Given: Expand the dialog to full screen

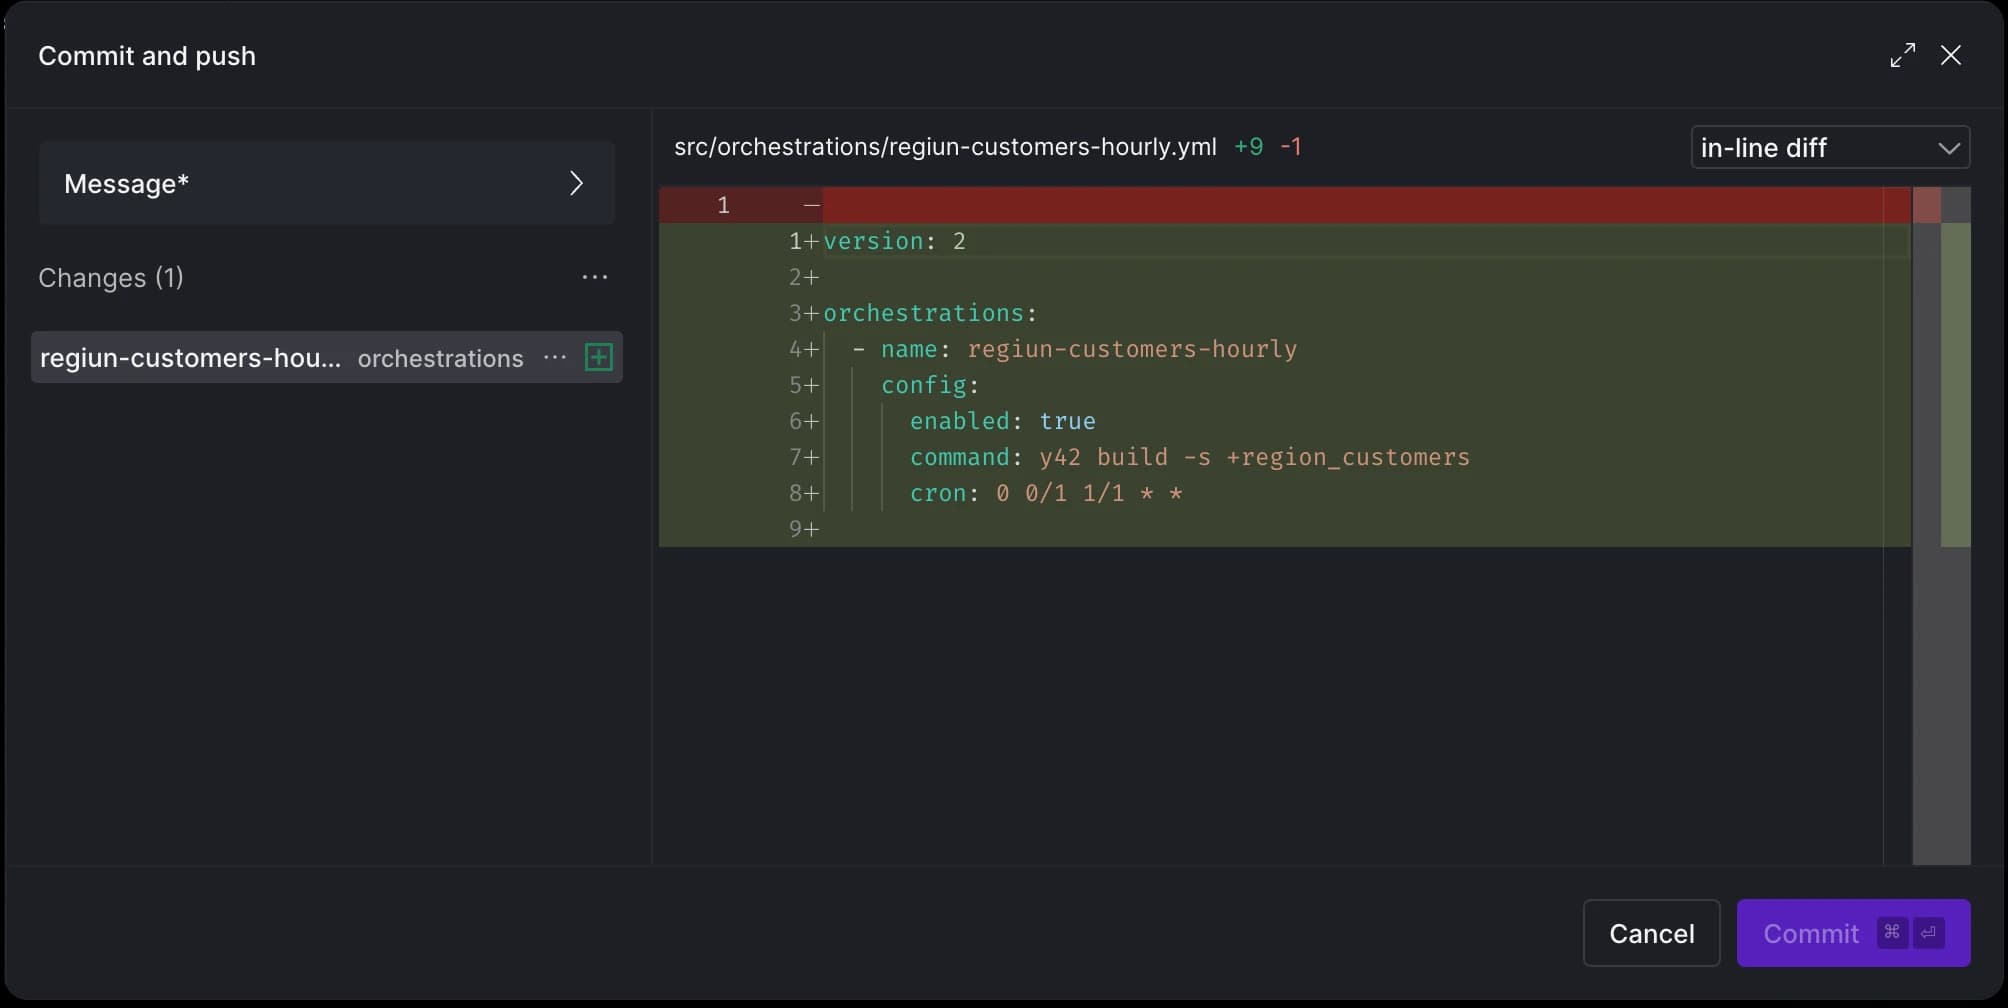Looking at the screenshot, I should pyautogui.click(x=1902, y=55).
